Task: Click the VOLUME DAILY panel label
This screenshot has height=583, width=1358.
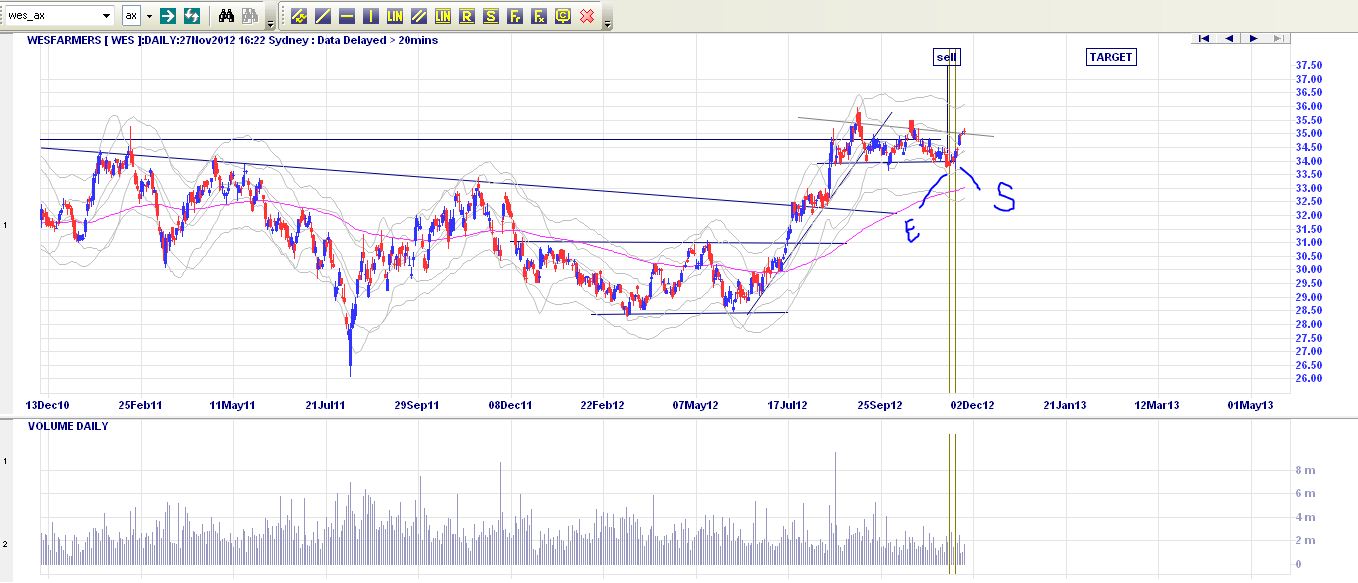Action: point(68,426)
